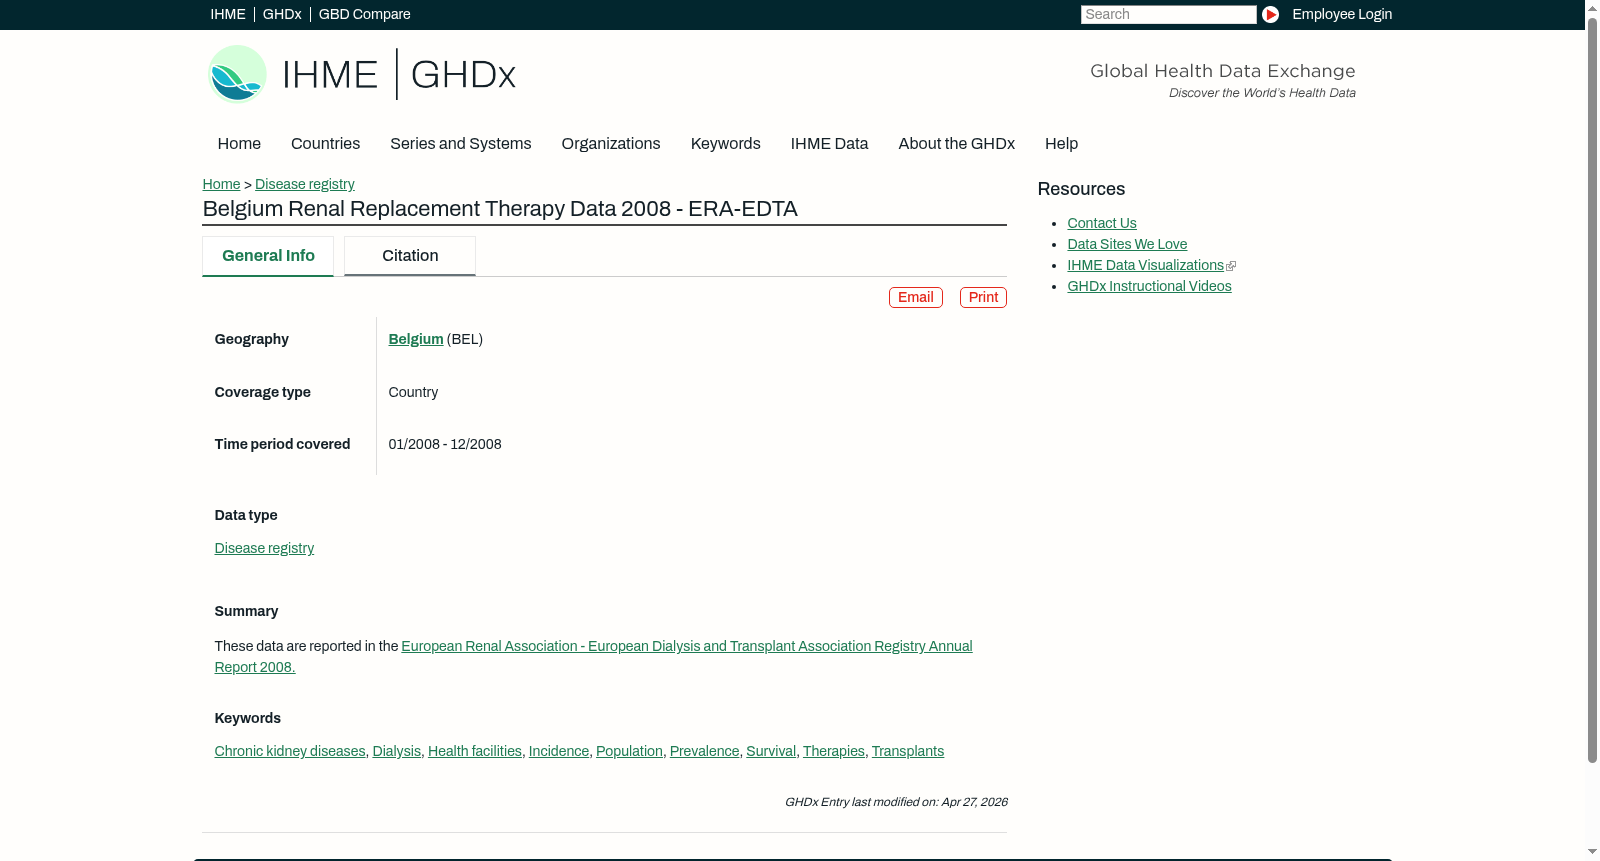Click Disease registry breadcrumb link
The width and height of the screenshot is (1600, 861).
[304, 184]
